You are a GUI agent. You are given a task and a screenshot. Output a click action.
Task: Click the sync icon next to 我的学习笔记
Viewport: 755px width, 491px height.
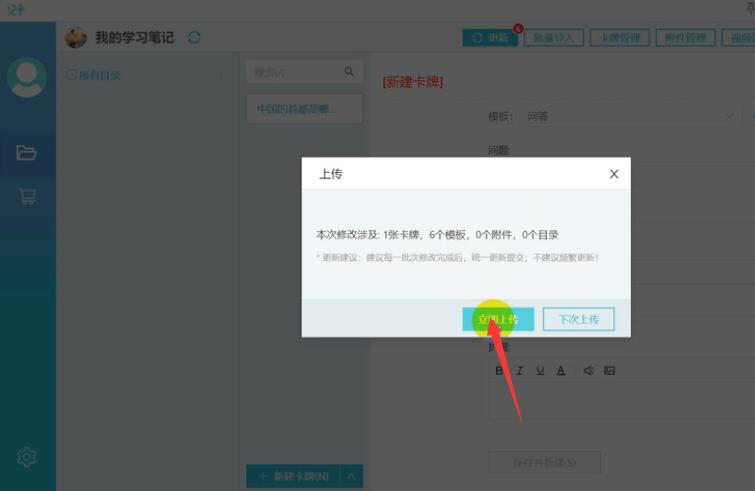point(194,37)
